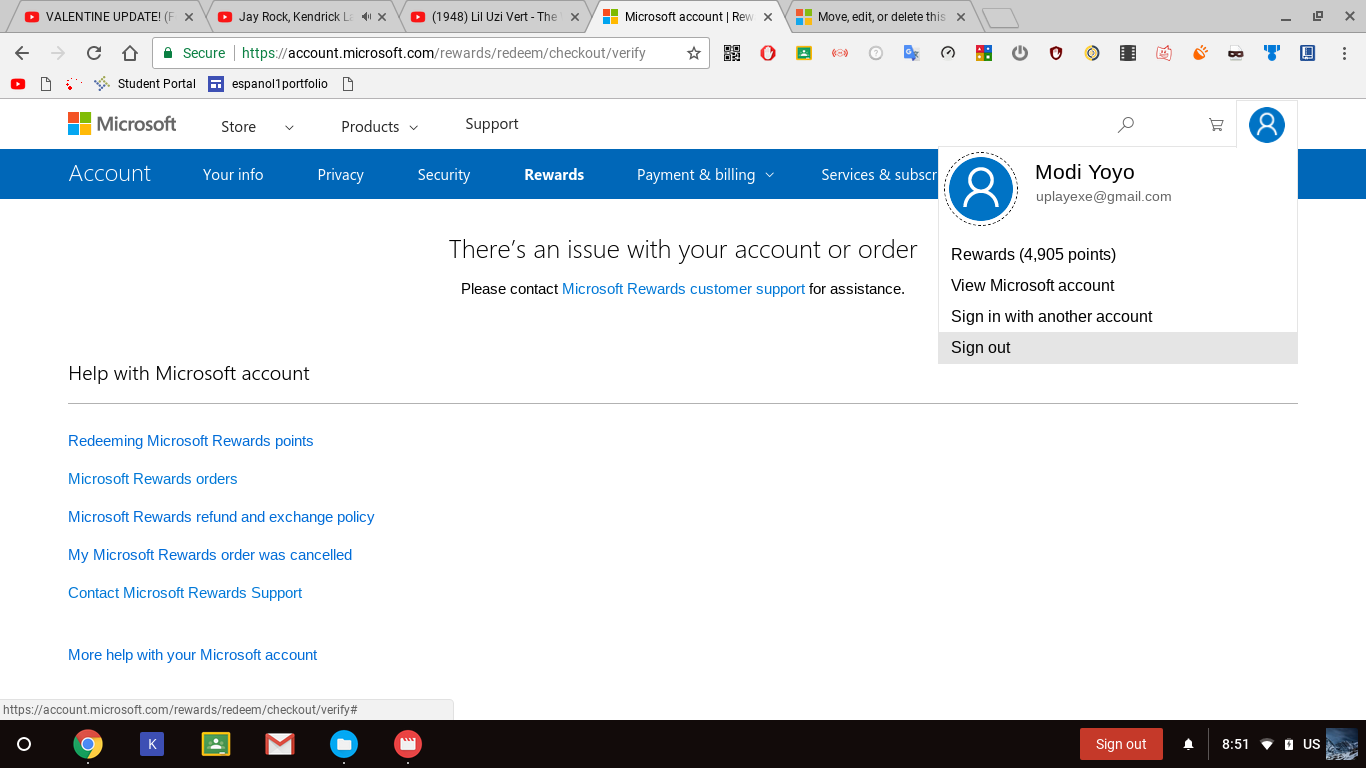This screenshot has height=768, width=1366.
Task: Choose View Microsoft account
Action: 1118,286
